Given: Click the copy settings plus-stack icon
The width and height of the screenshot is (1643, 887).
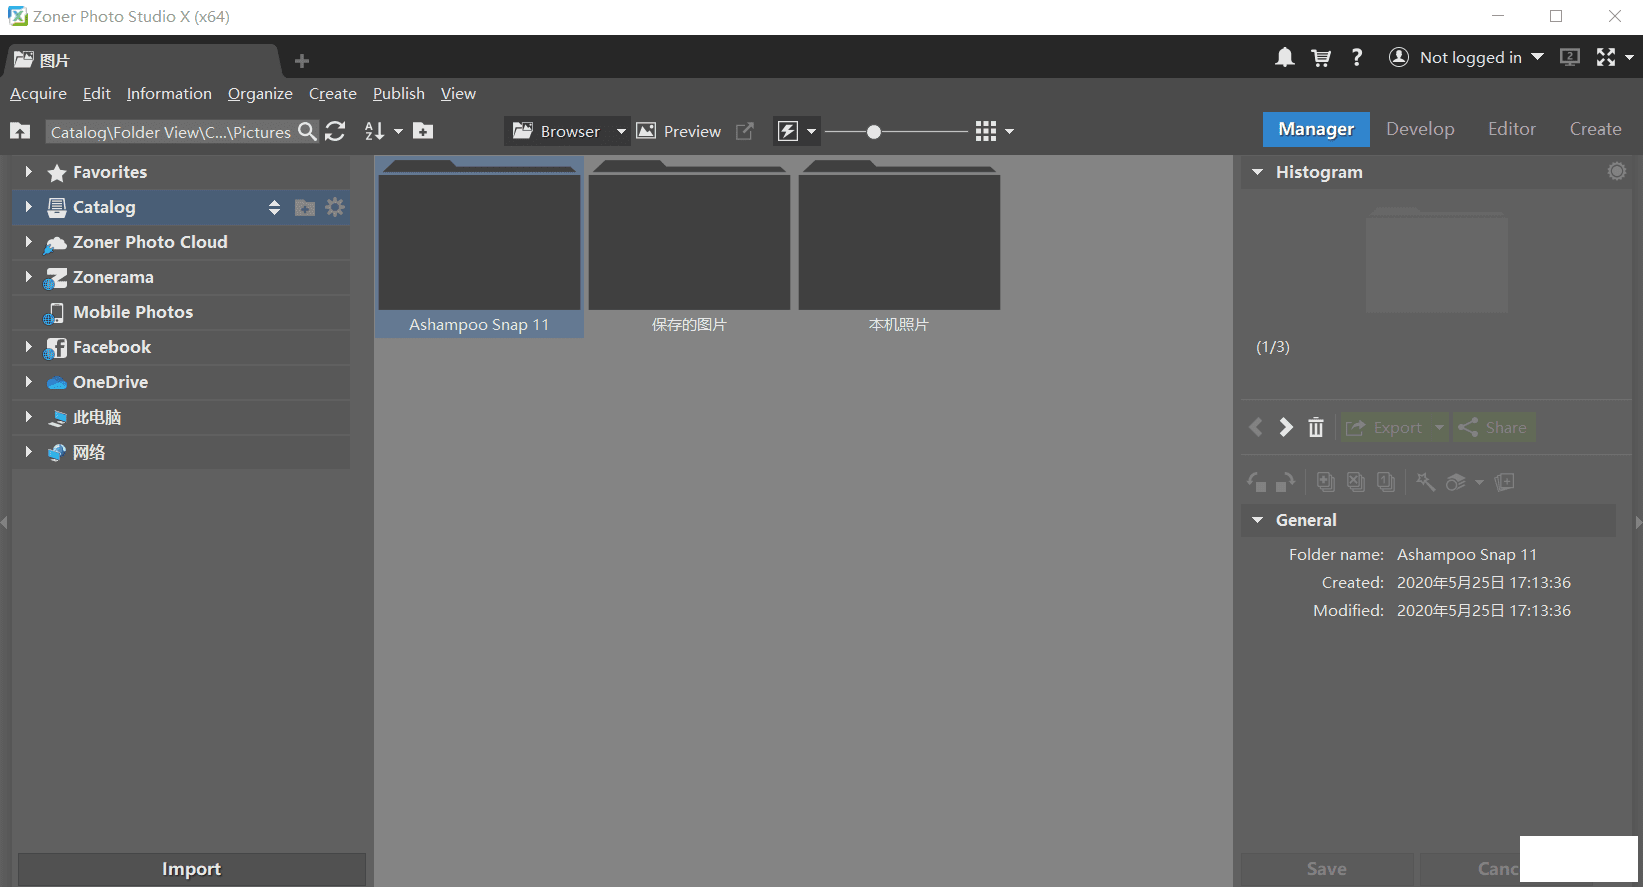Looking at the screenshot, I should coord(1326,482).
